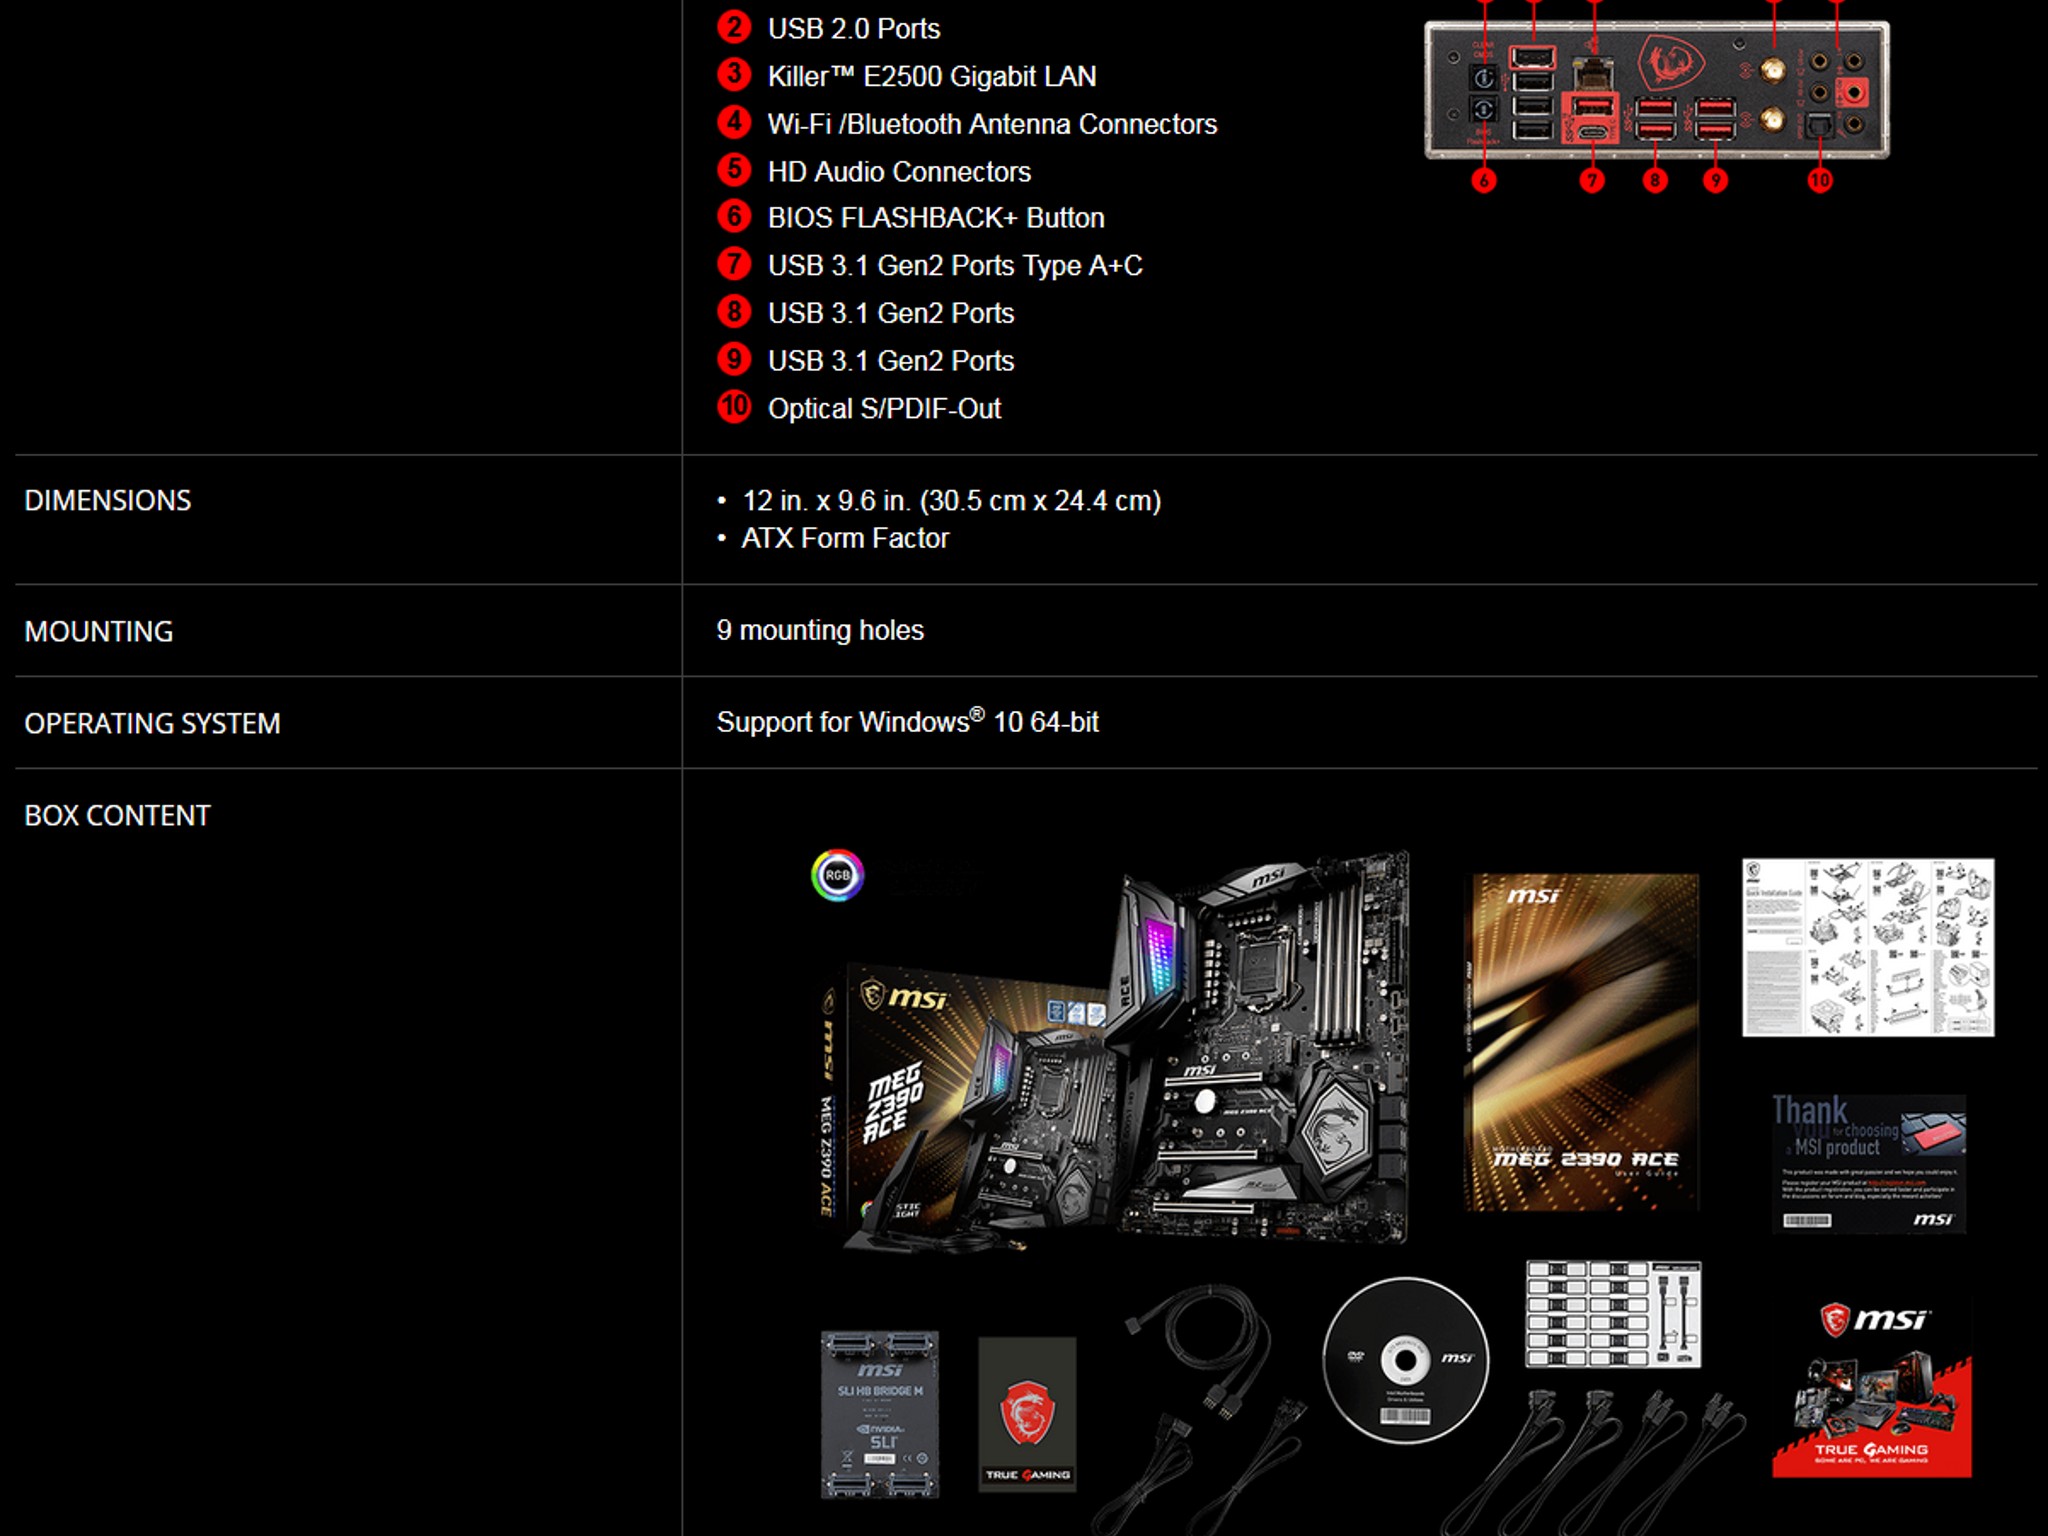Click the MEG Z390 ACE user guide cover
Screen dimensions: 2048x1536
coord(1581,1042)
